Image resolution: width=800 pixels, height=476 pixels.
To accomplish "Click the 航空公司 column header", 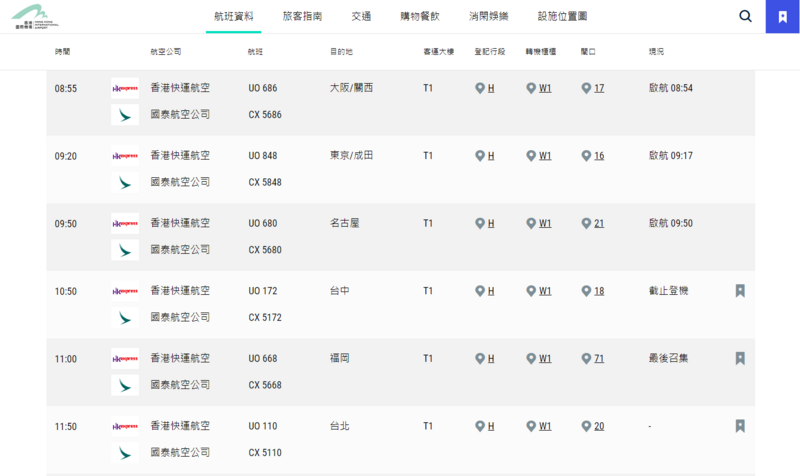I will click(x=166, y=52).
